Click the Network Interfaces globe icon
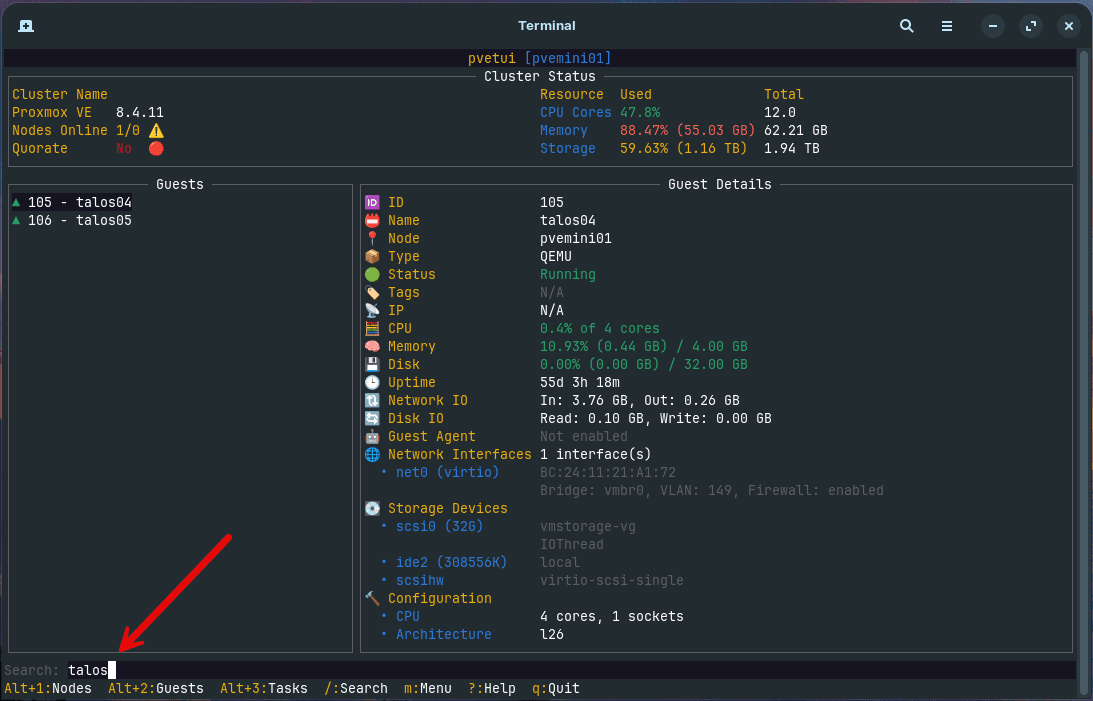 coord(372,454)
